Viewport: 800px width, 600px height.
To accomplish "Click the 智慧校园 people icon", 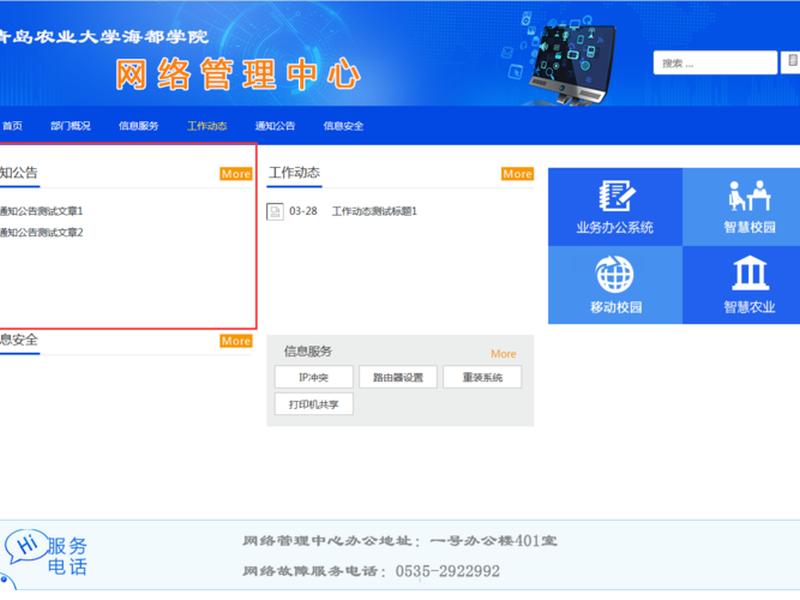I will pyautogui.click(x=749, y=195).
